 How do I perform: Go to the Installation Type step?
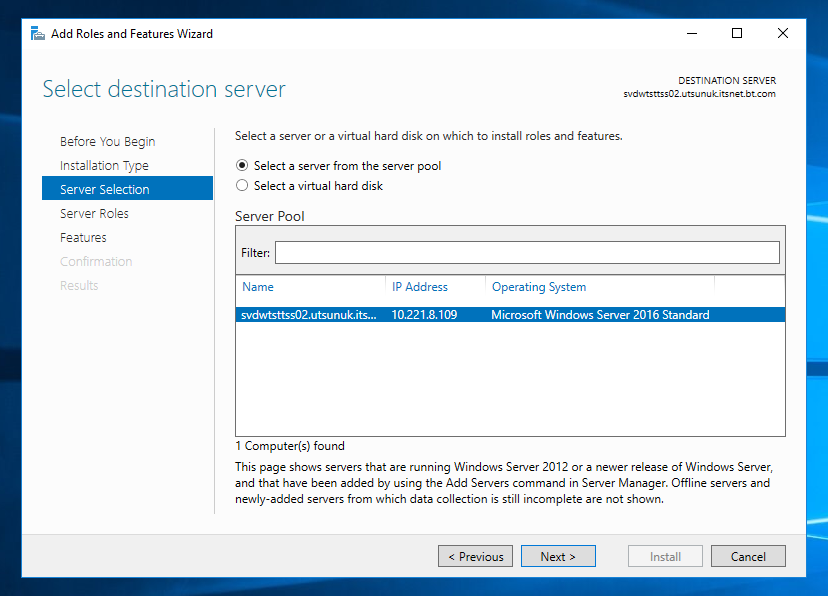point(105,165)
